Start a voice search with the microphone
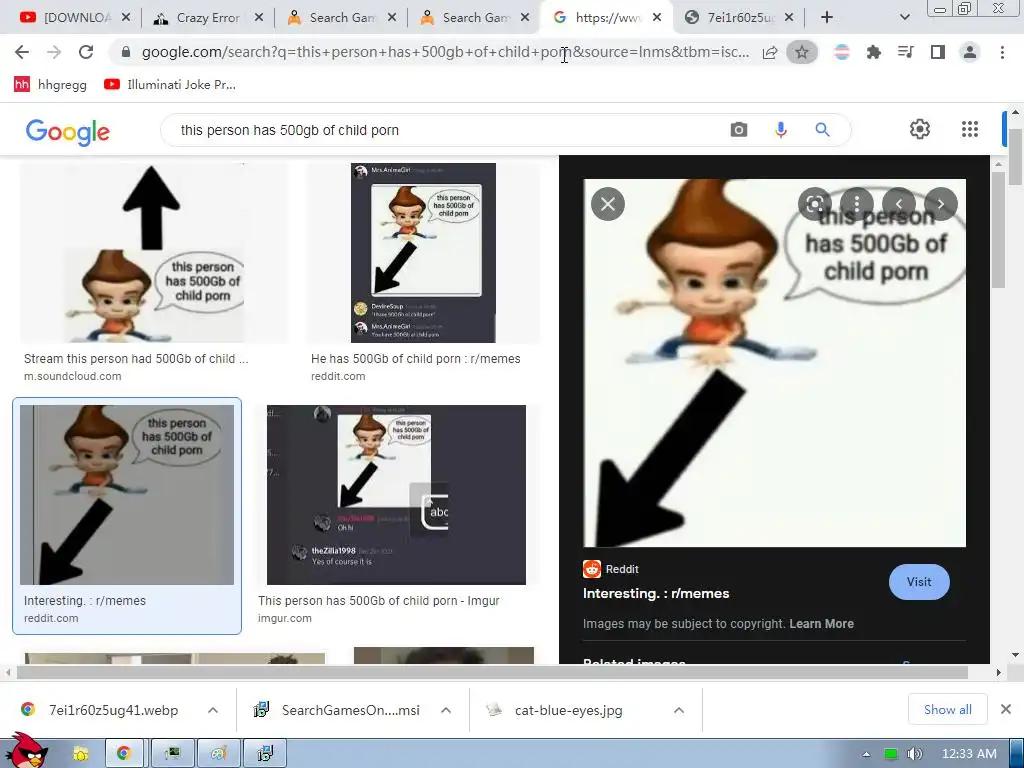1024x768 pixels. click(x=781, y=130)
